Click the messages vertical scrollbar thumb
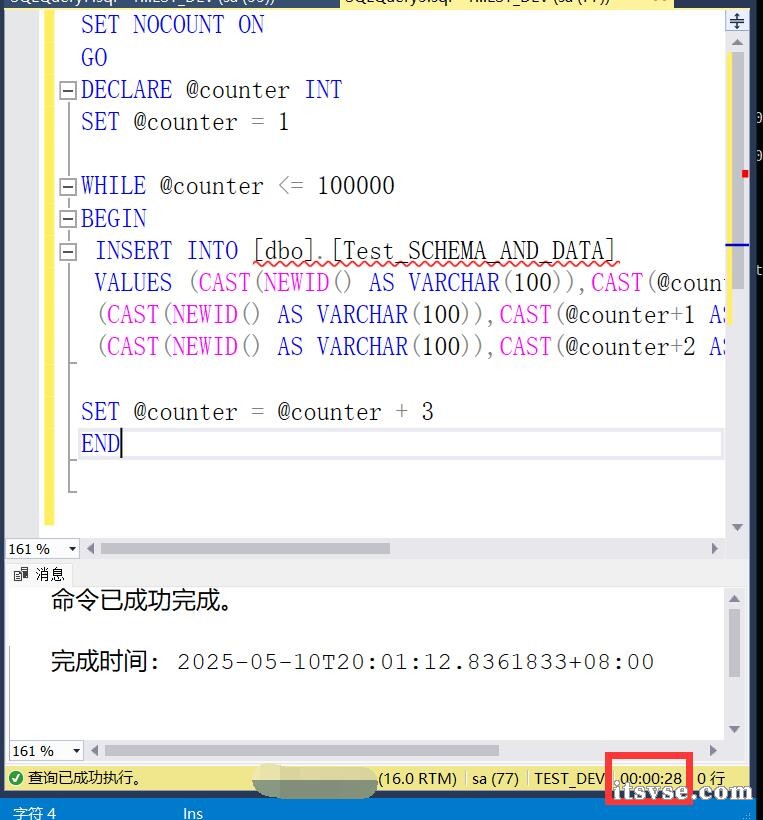 pos(734,643)
